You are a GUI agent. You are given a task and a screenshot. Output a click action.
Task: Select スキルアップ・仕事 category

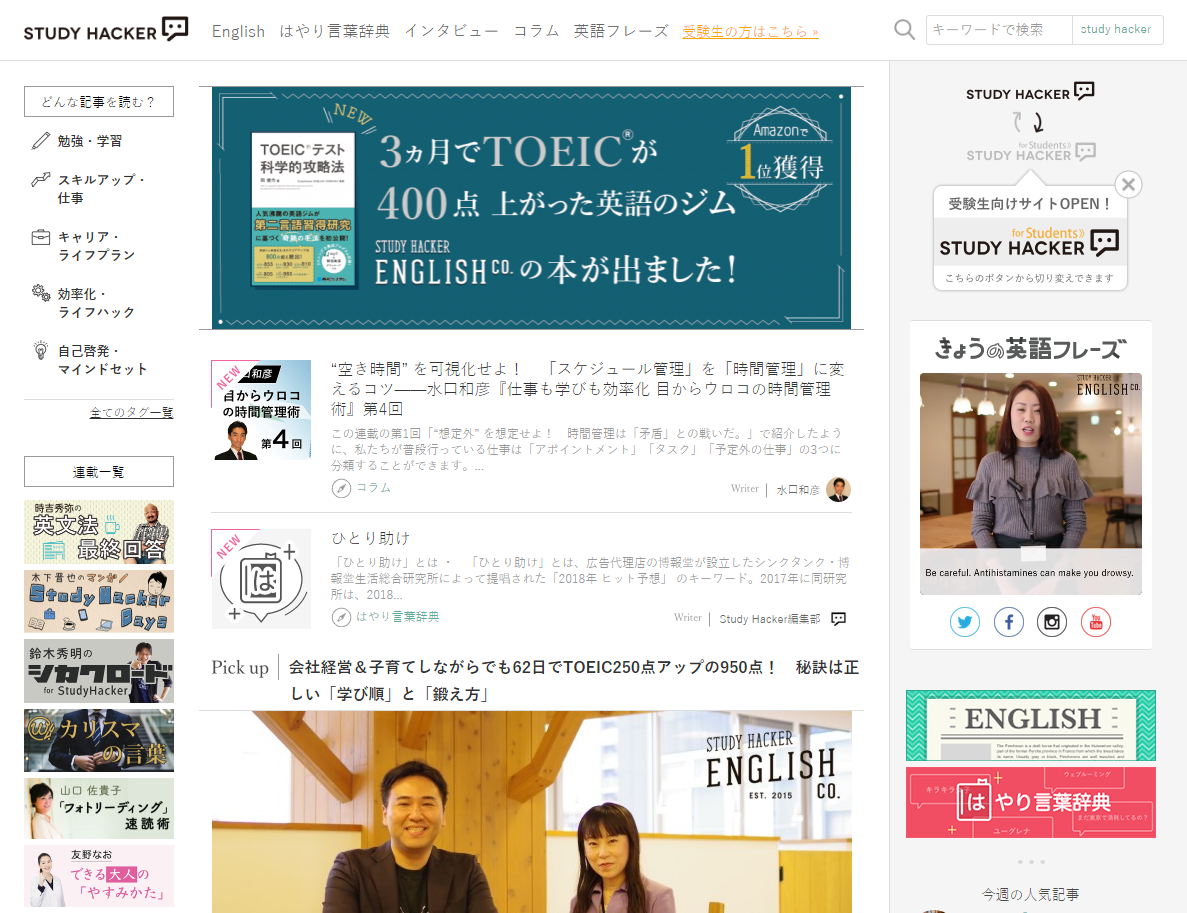pos(101,189)
